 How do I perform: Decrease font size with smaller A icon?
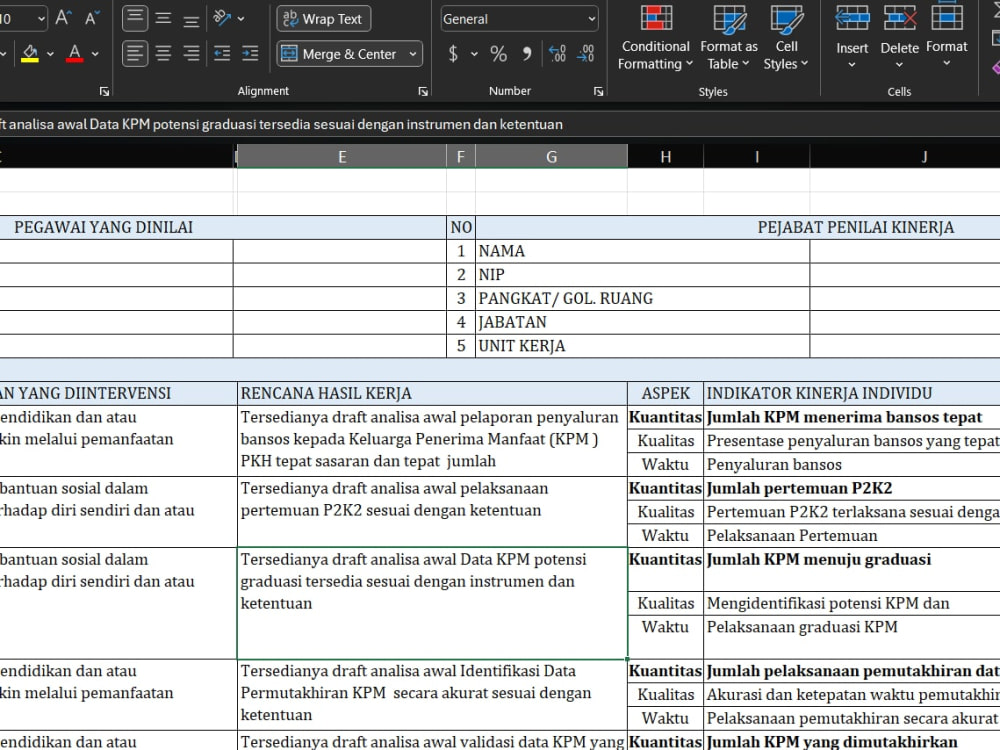tap(92, 18)
